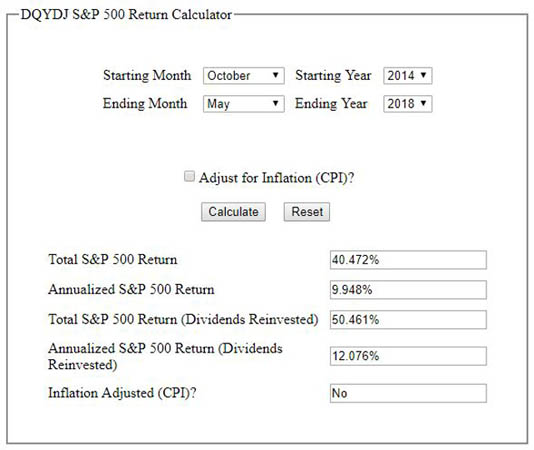Click the Reset button
534x450 pixels.
pyautogui.click(x=307, y=212)
